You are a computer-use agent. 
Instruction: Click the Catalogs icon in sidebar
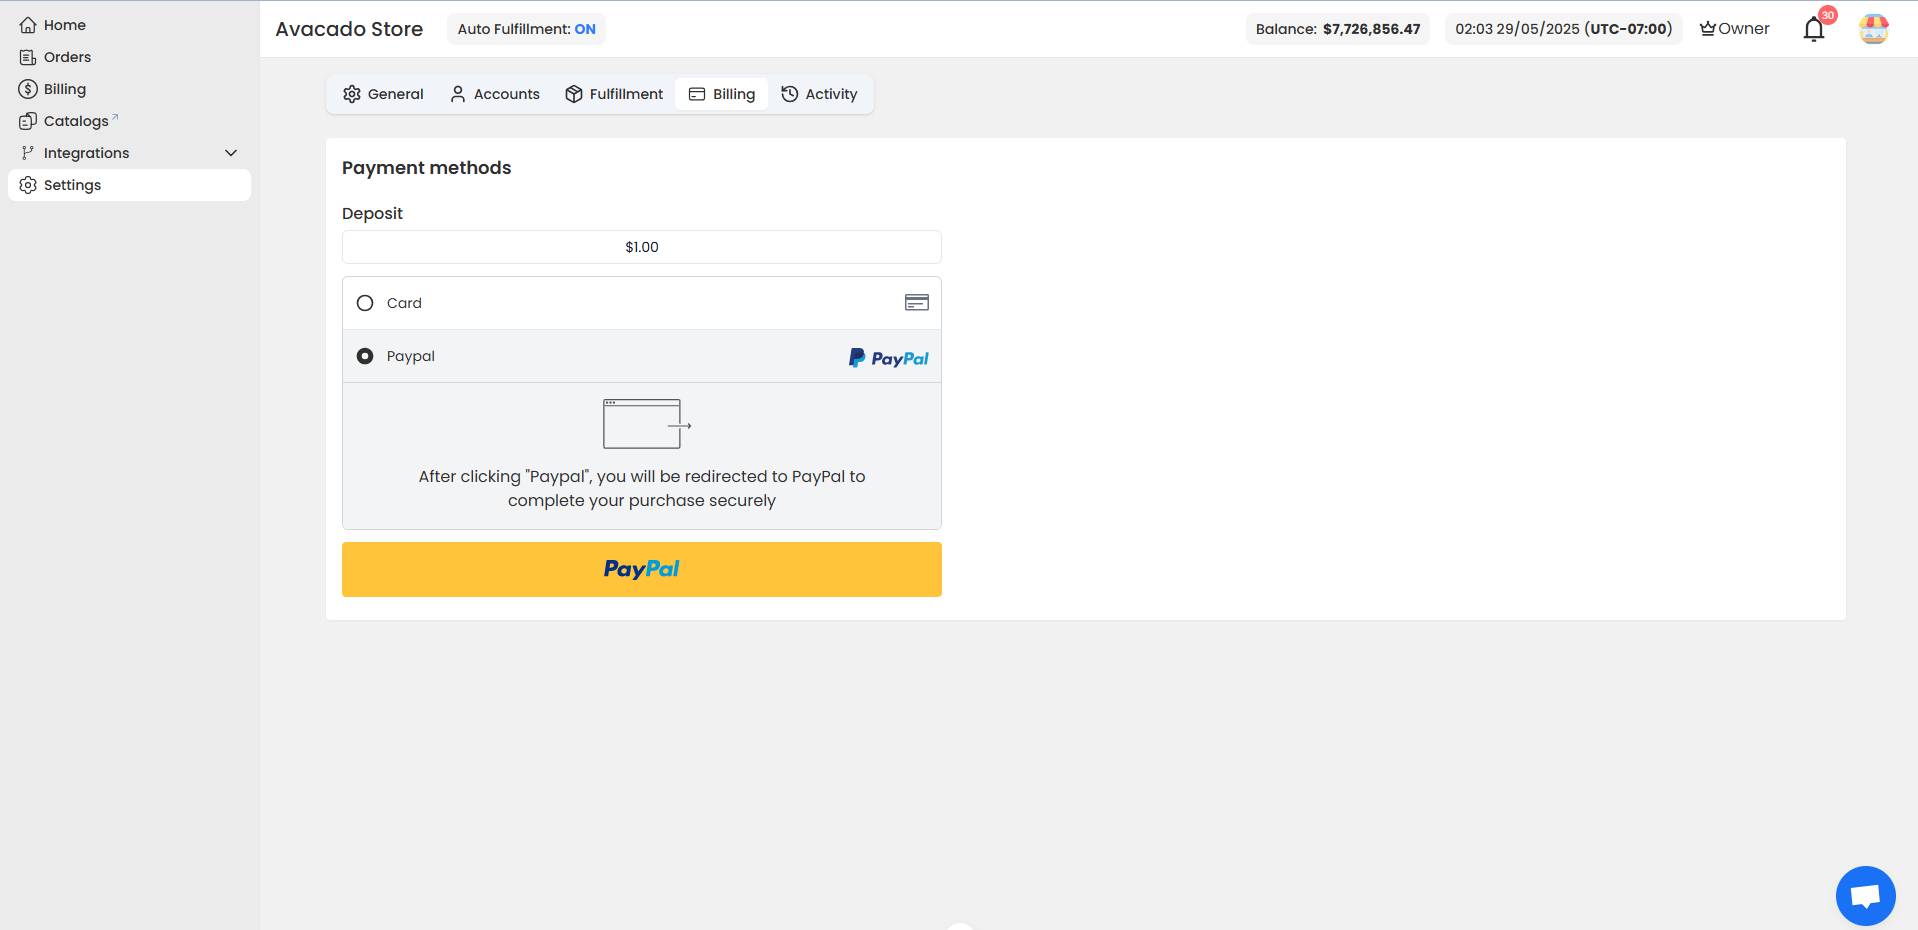[x=28, y=121]
